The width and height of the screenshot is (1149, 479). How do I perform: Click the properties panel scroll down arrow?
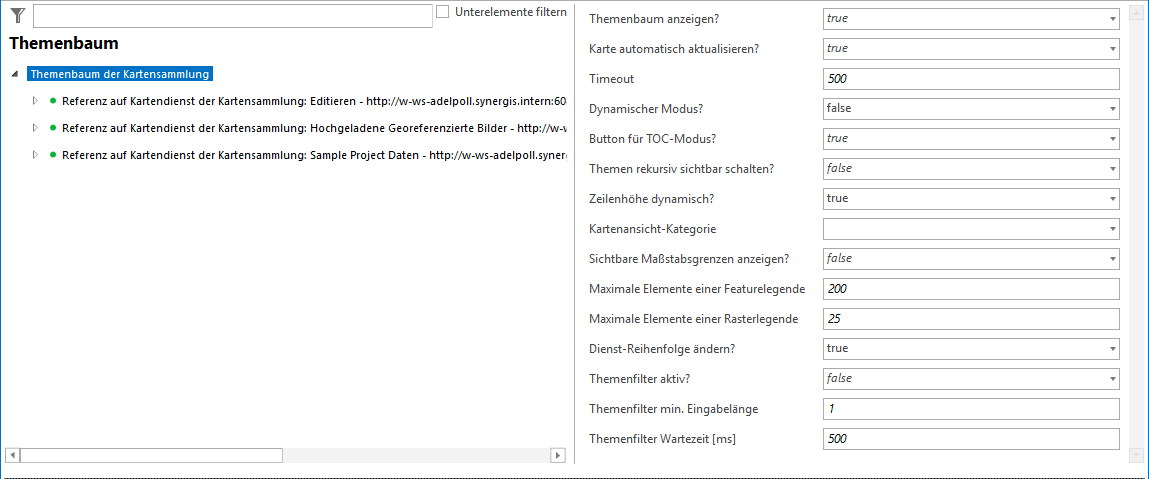click(1135, 455)
